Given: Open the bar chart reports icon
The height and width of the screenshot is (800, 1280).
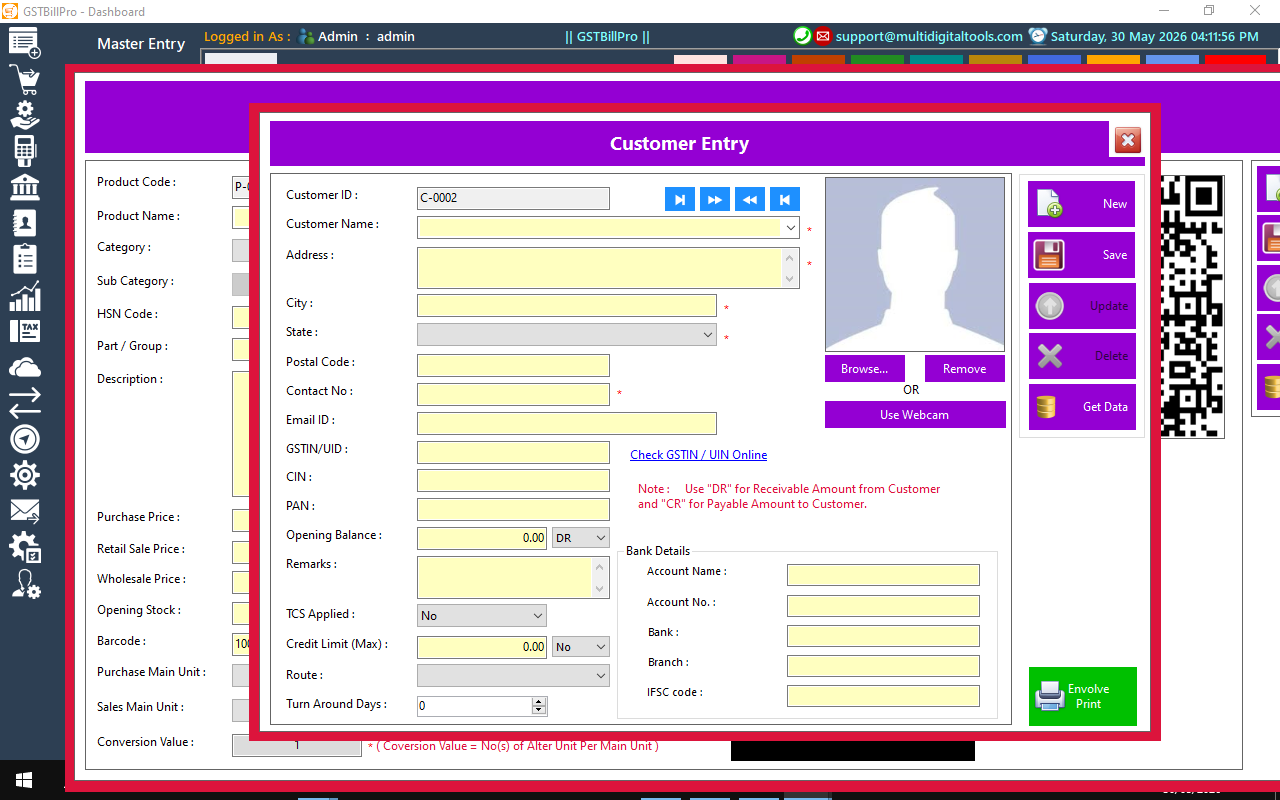Looking at the screenshot, I should tap(25, 296).
